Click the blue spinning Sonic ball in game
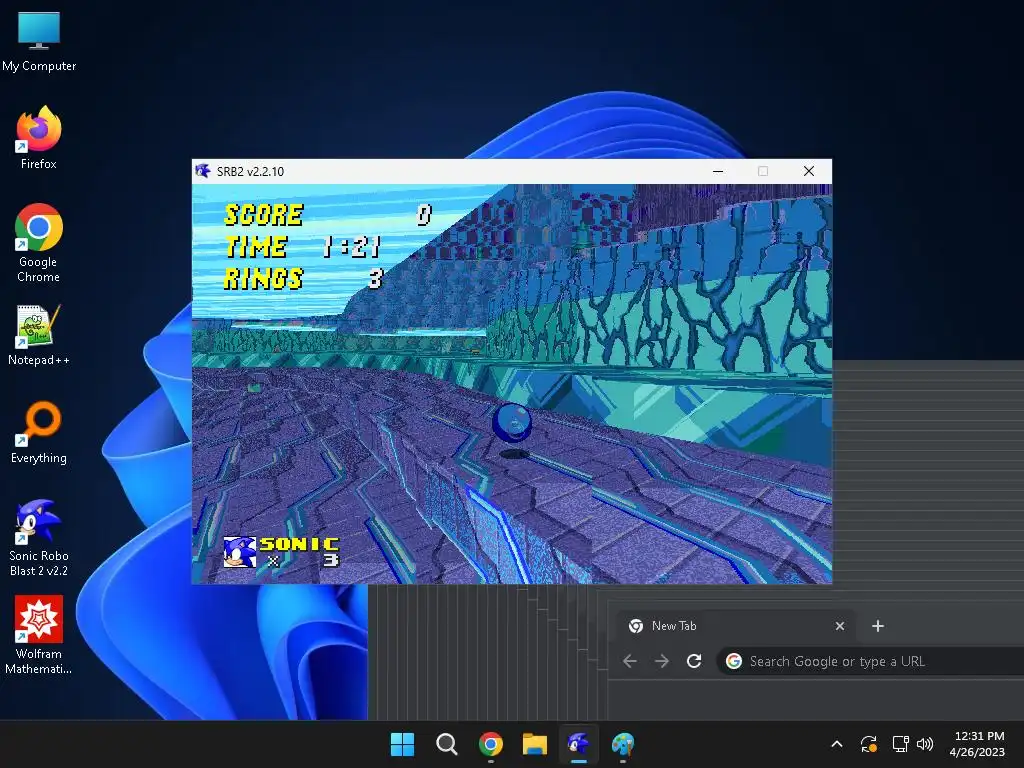The width and height of the screenshot is (1024, 768). click(512, 423)
